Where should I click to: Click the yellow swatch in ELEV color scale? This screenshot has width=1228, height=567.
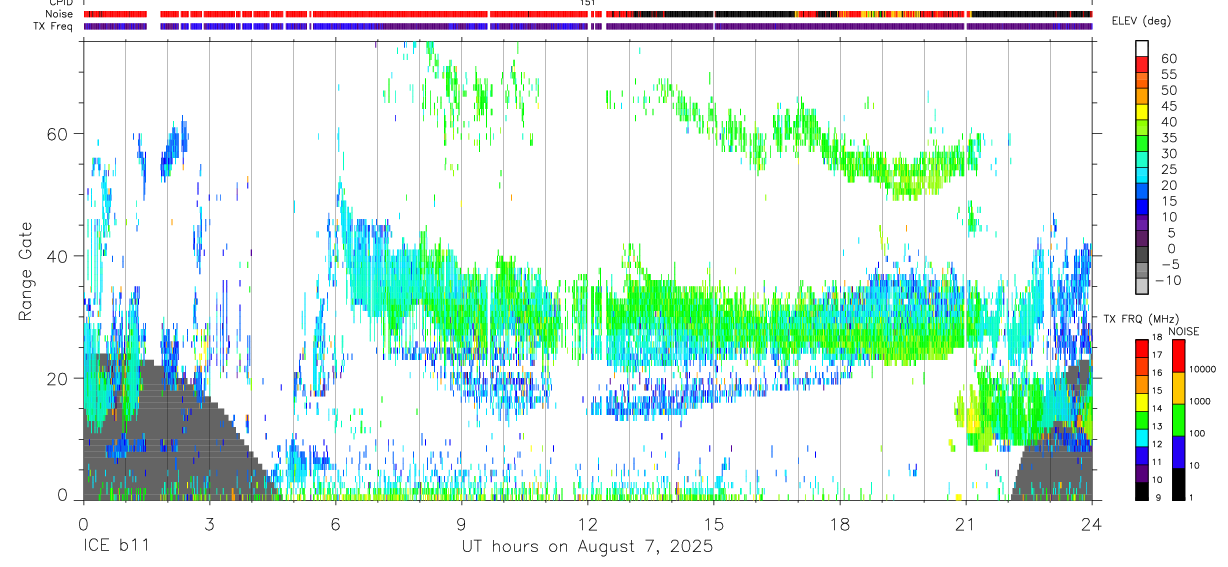[x=1142, y=112]
